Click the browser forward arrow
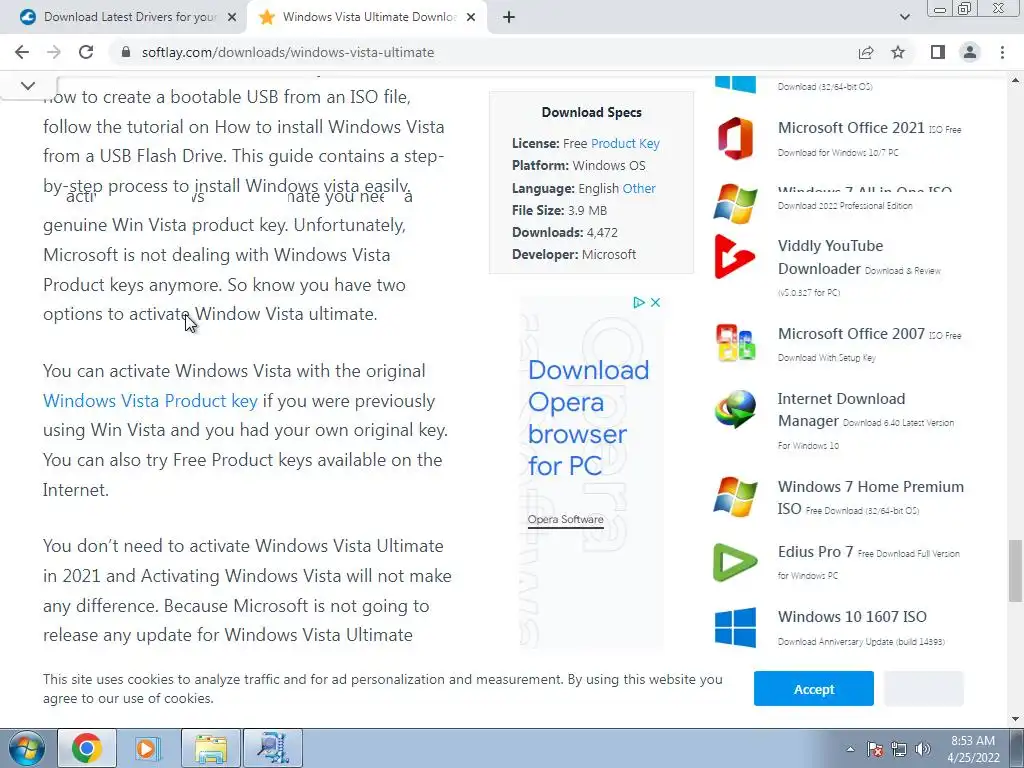Screen dimensions: 1024x768 coord(54,52)
